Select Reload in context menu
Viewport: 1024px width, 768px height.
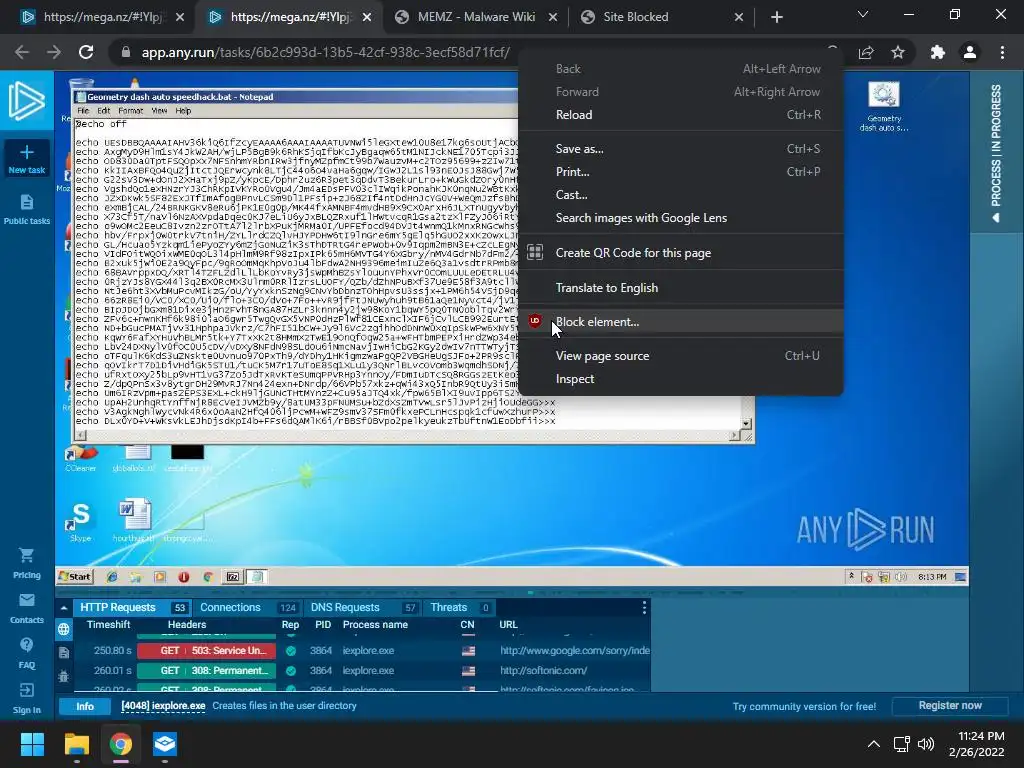coord(680,115)
